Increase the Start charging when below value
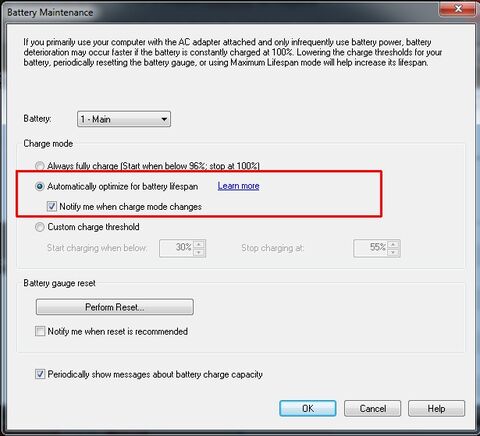 [199, 244]
